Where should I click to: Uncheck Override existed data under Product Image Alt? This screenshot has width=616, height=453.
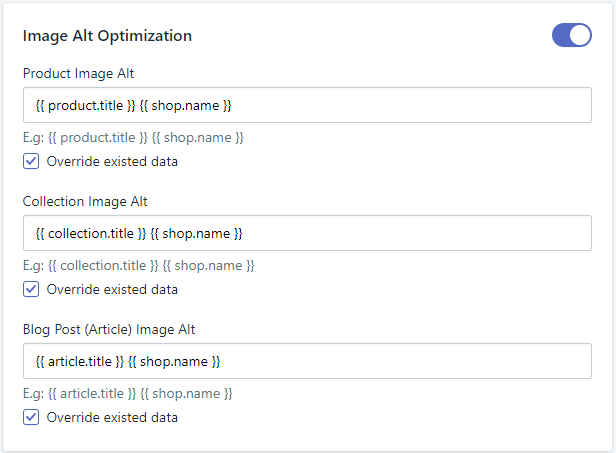click(x=31, y=161)
